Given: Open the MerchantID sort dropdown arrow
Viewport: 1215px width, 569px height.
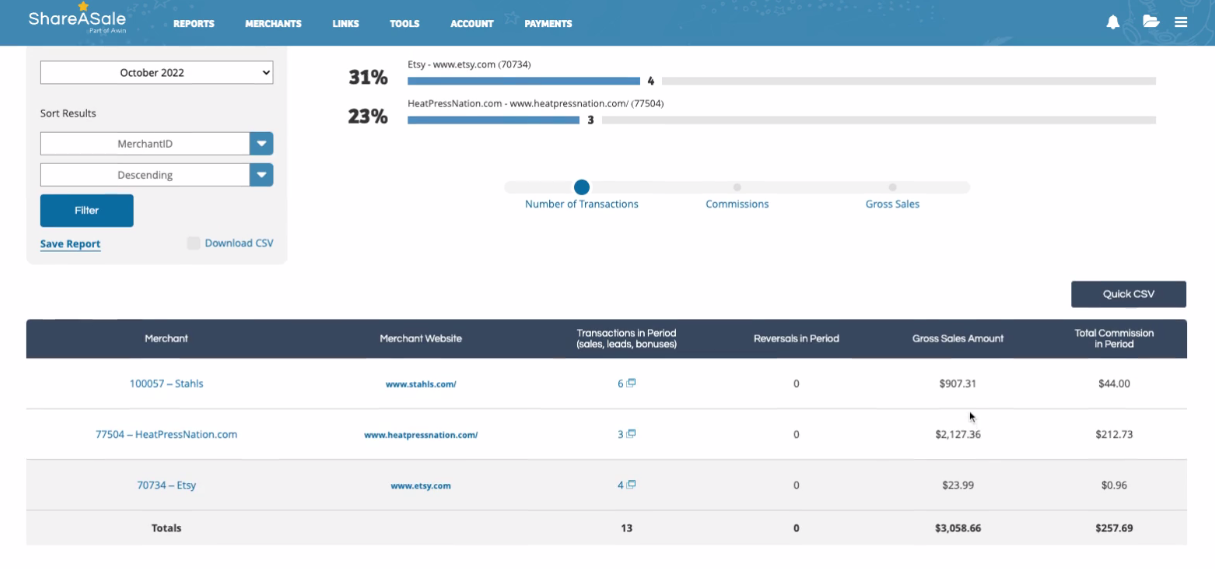Looking at the screenshot, I should tap(261, 144).
